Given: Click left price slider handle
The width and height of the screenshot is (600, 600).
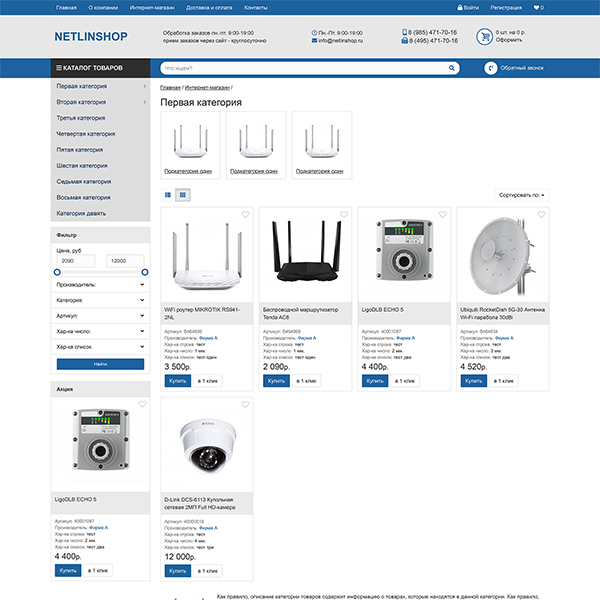Looking at the screenshot, I should [57, 272].
